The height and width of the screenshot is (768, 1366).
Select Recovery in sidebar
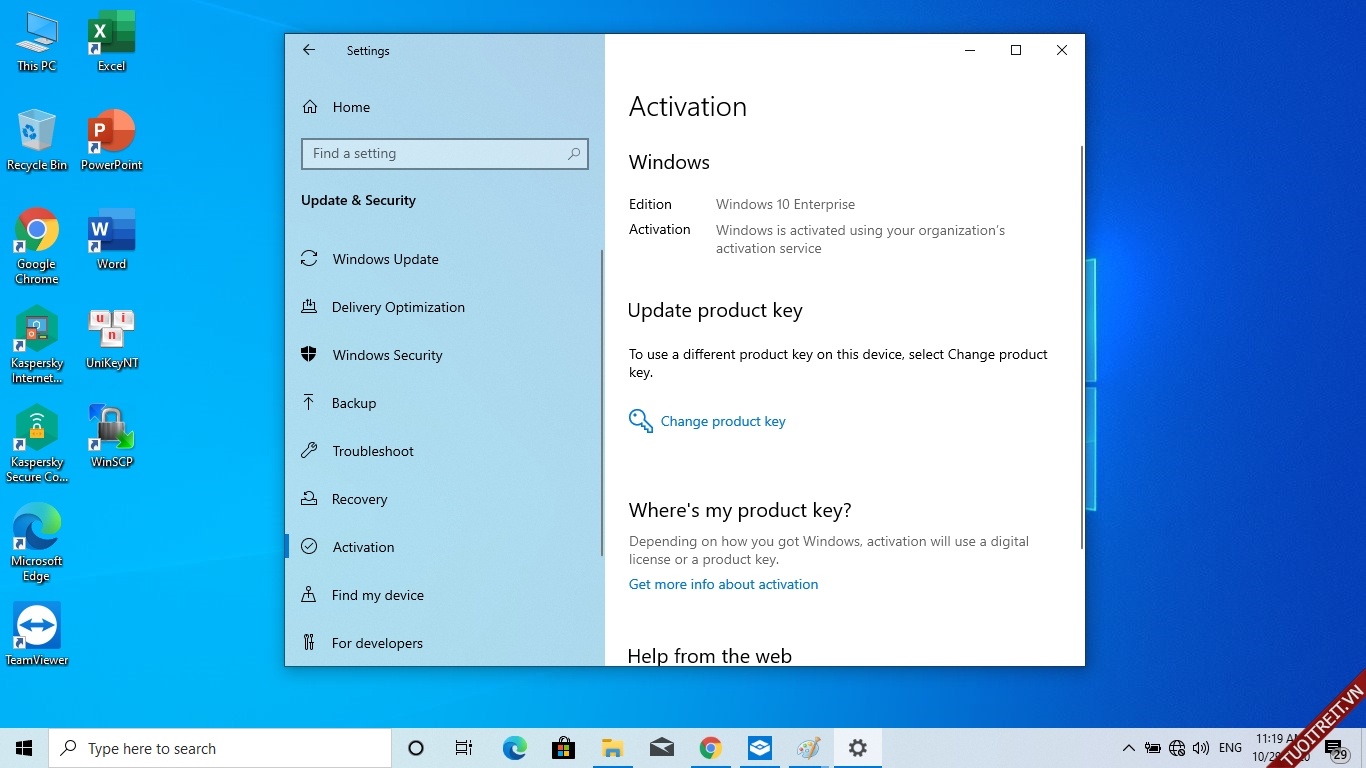coord(359,499)
